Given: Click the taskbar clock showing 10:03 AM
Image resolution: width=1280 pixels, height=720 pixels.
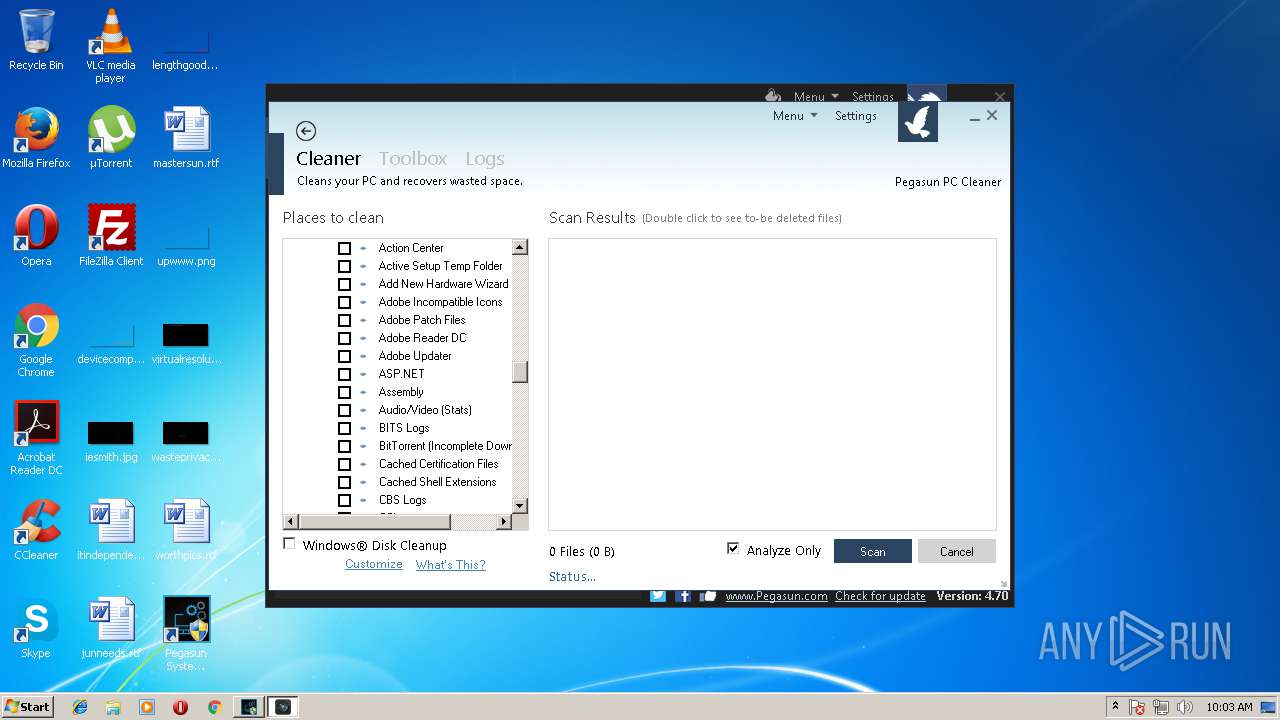Looking at the screenshot, I should click(x=1229, y=707).
